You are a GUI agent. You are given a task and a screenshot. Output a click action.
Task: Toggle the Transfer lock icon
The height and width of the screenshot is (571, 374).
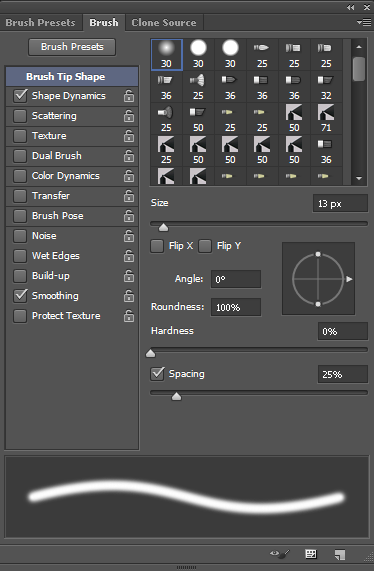(129, 196)
